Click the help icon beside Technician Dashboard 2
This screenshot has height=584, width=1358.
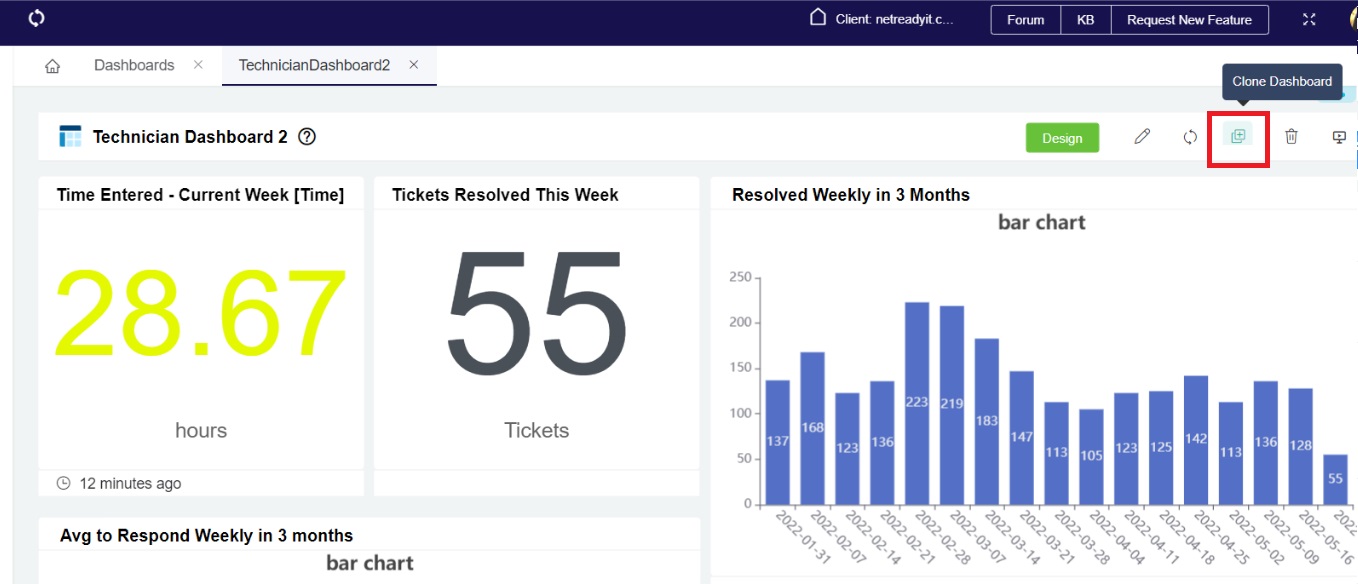click(x=307, y=137)
